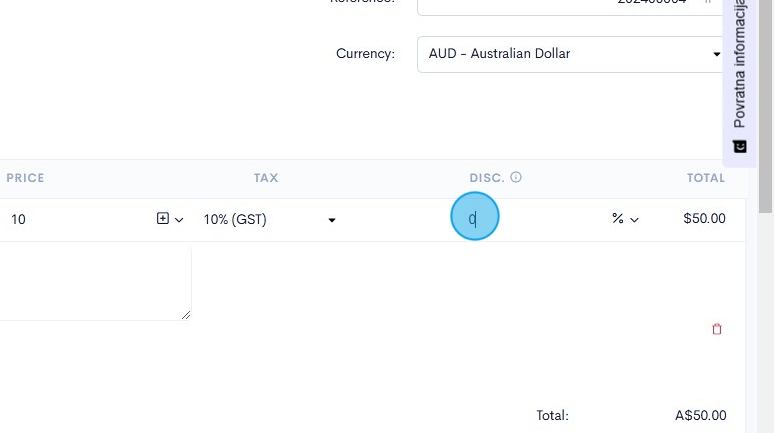The height and width of the screenshot is (433, 774).
Task: Click the TAX column header
Action: 266,178
